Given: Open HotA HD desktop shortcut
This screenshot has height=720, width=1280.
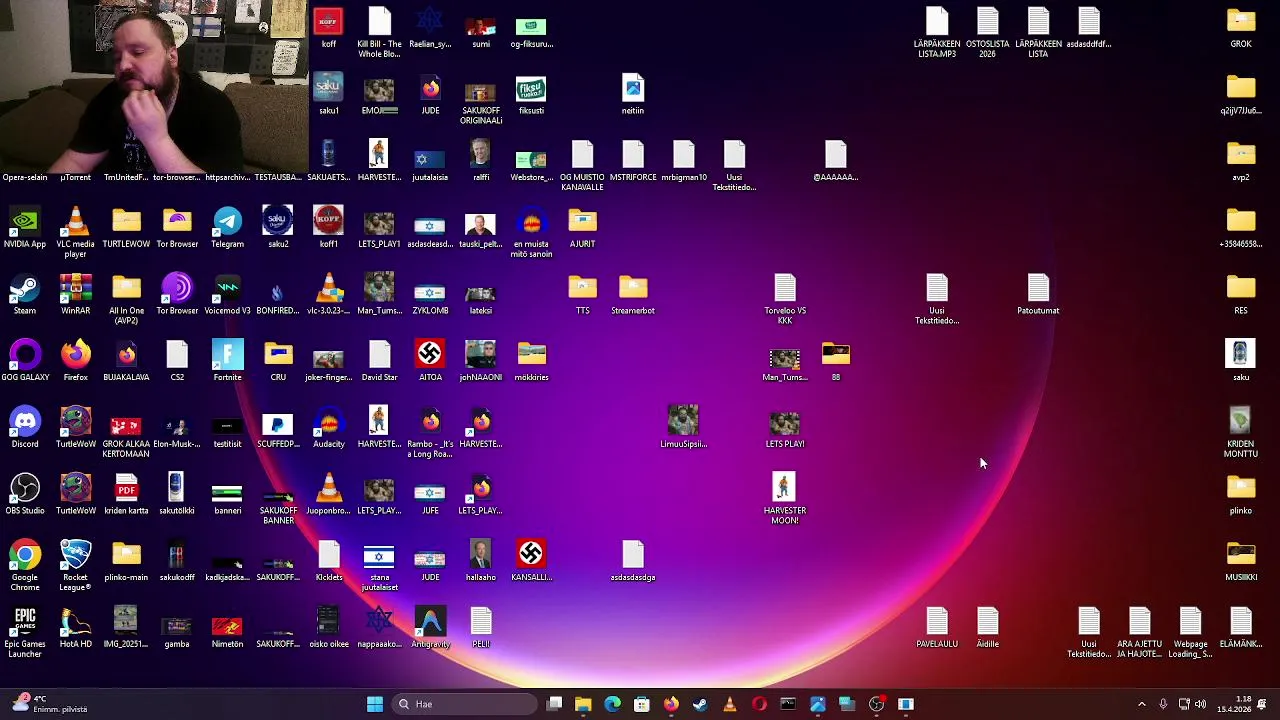Looking at the screenshot, I should click(75, 628).
